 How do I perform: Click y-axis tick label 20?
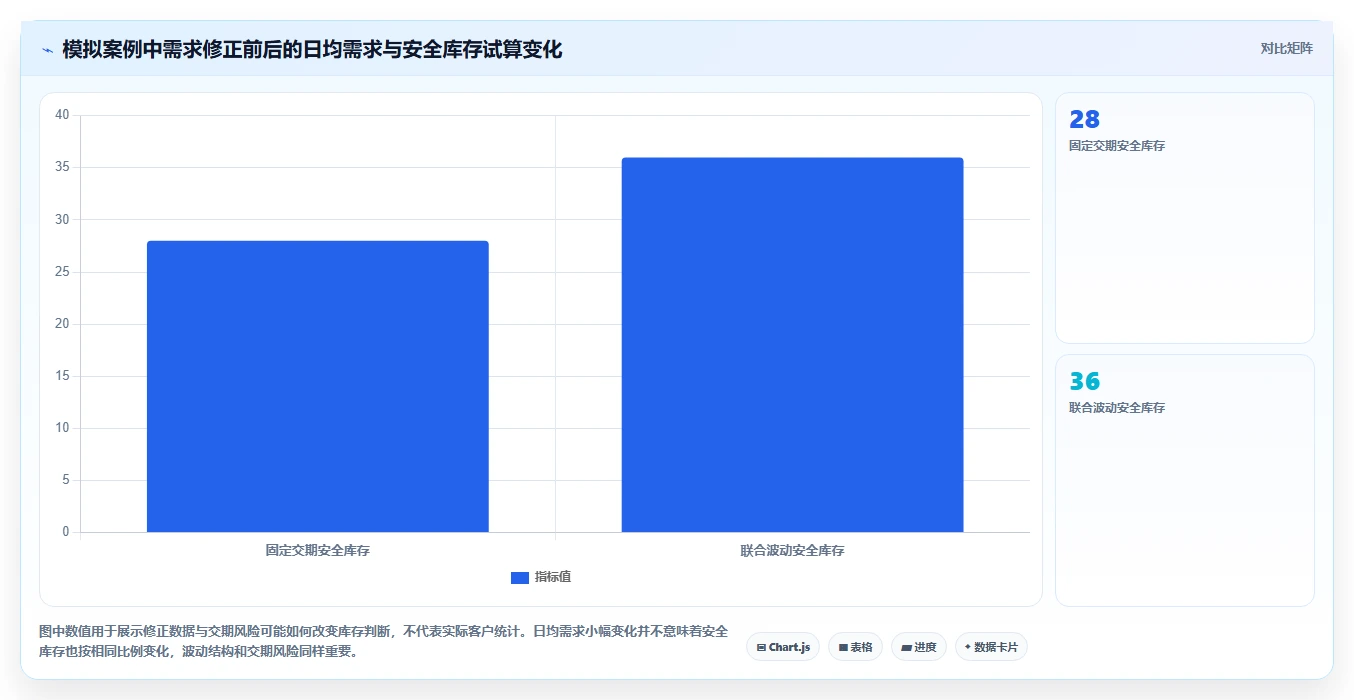click(x=62, y=324)
